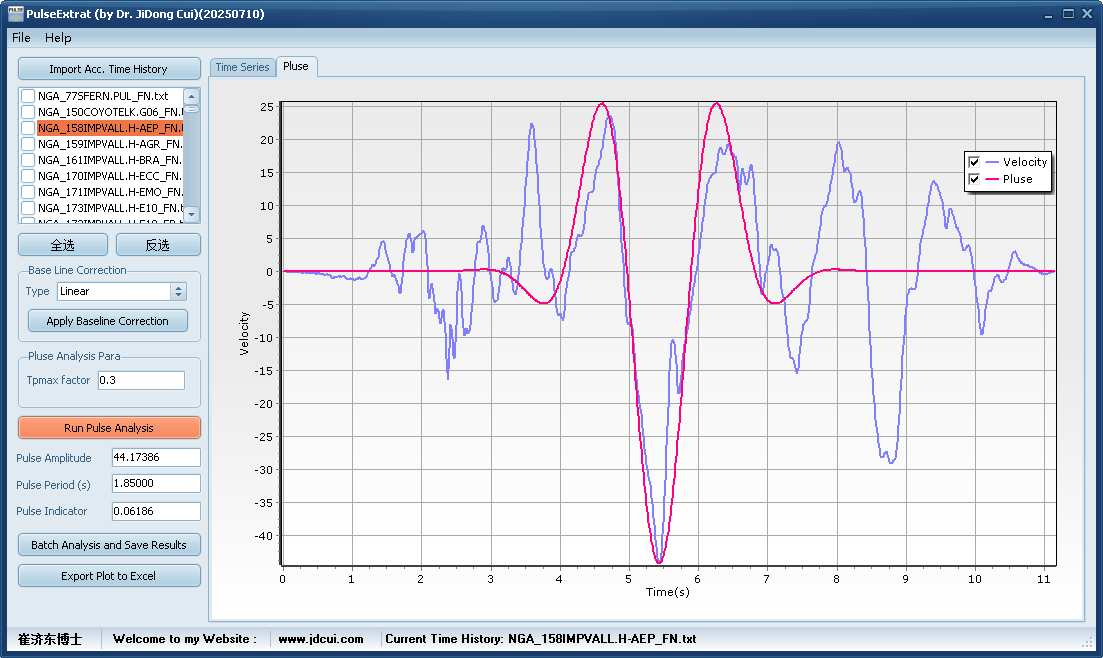Toggle the Pluse series checkbox in legend

(974, 180)
